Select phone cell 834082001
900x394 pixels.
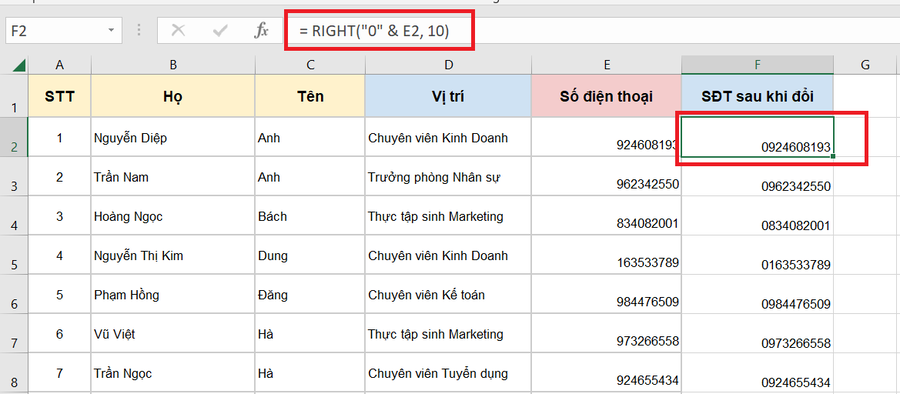coord(607,216)
